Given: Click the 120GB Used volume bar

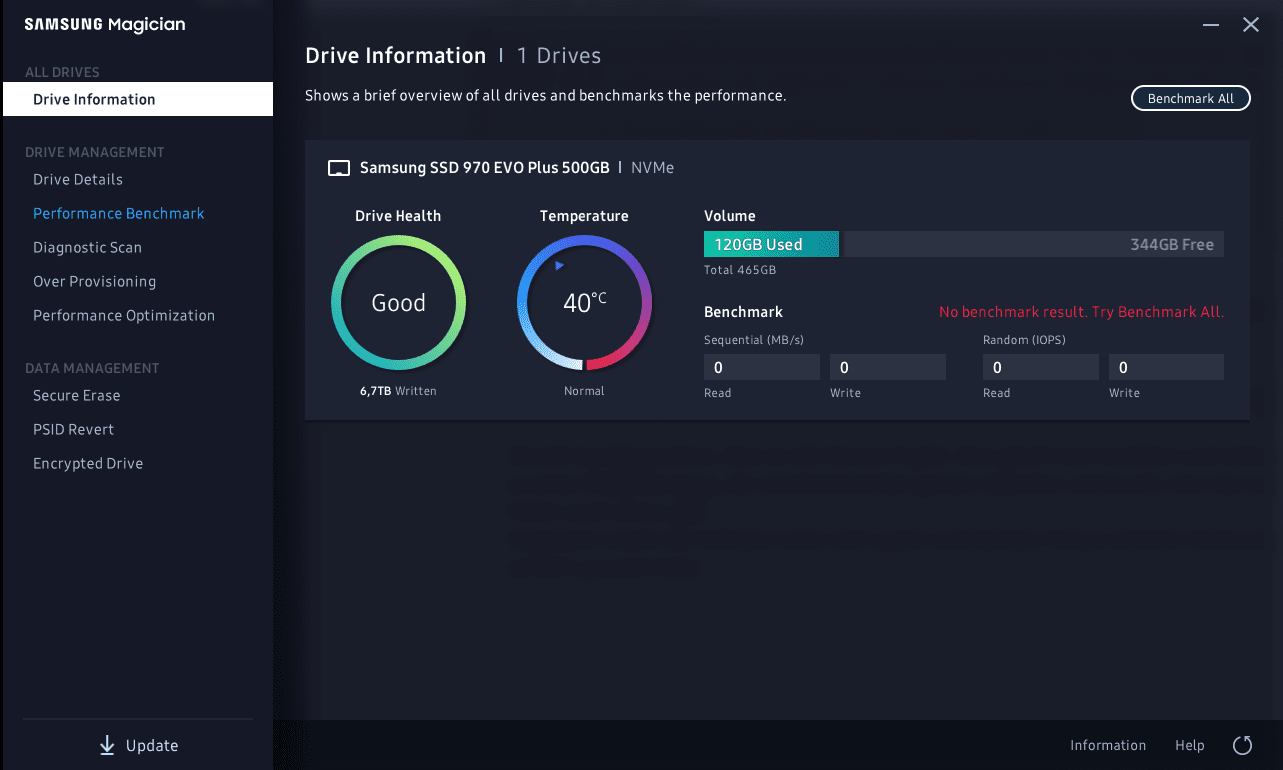Looking at the screenshot, I should click(771, 244).
